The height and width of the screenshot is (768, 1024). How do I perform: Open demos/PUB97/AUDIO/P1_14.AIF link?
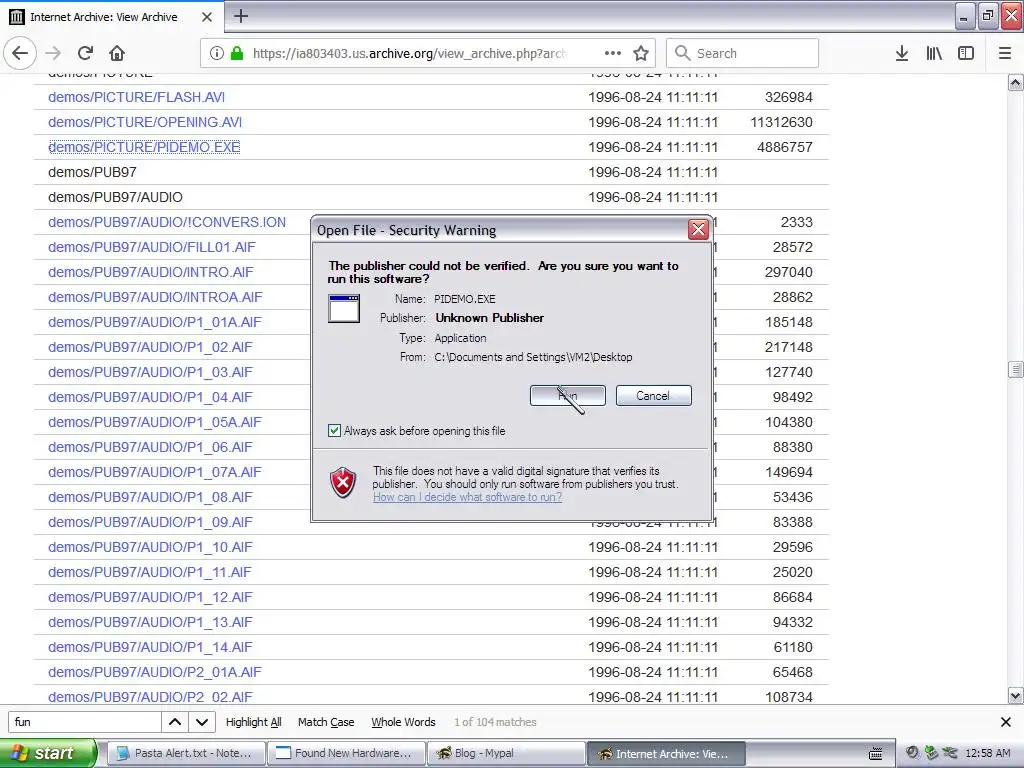coord(150,647)
